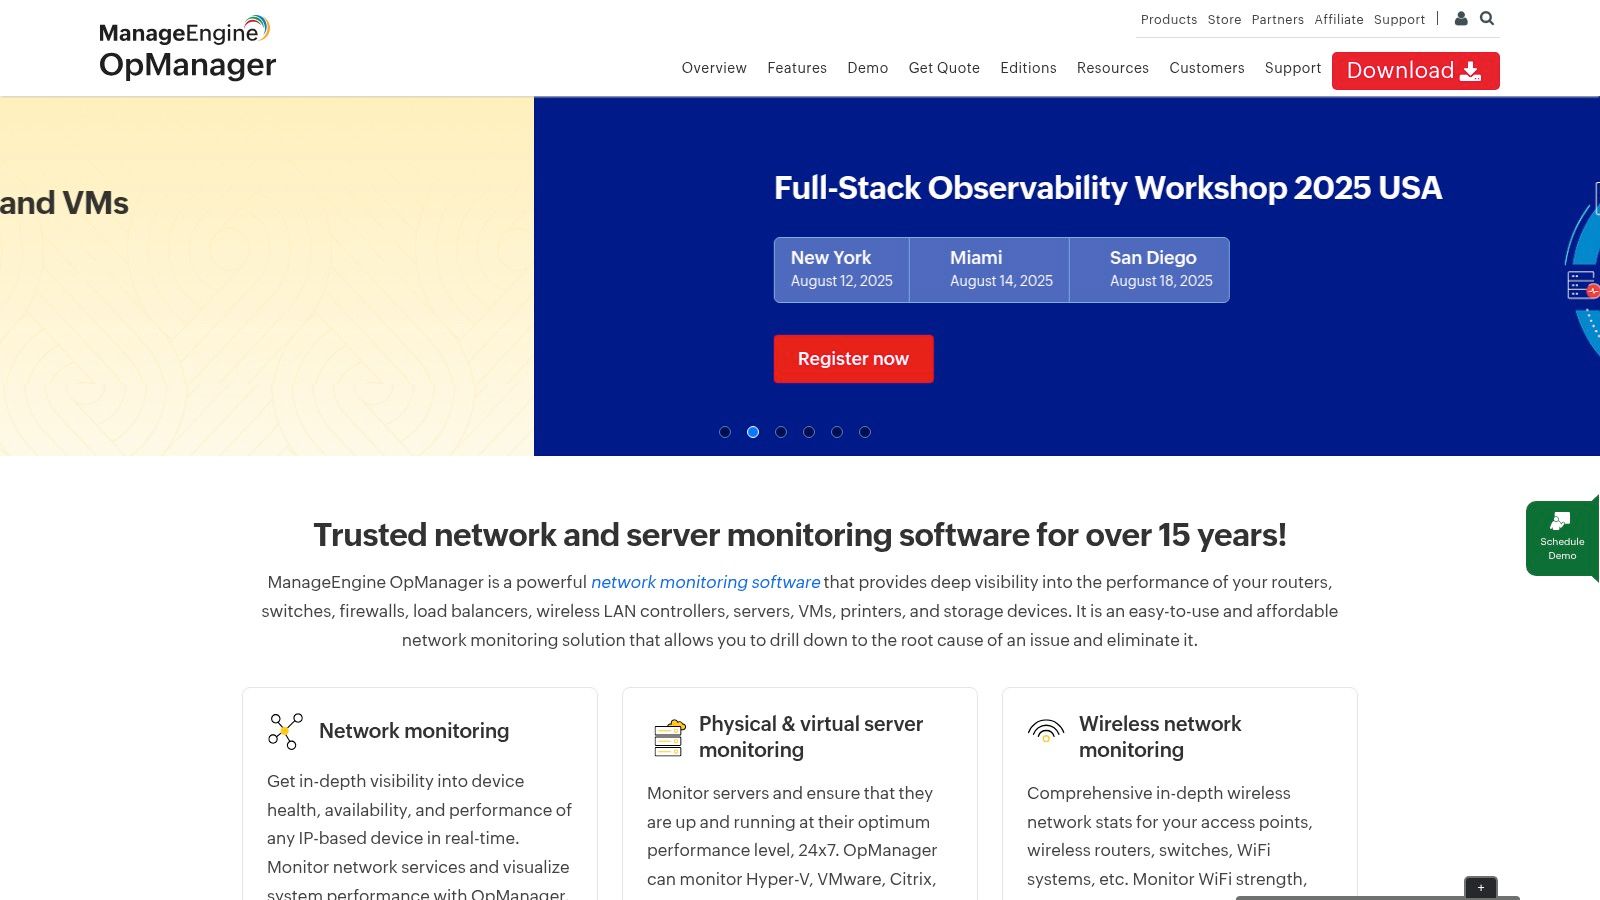
Task: Select the sixth carousel slide dot
Action: coord(865,432)
